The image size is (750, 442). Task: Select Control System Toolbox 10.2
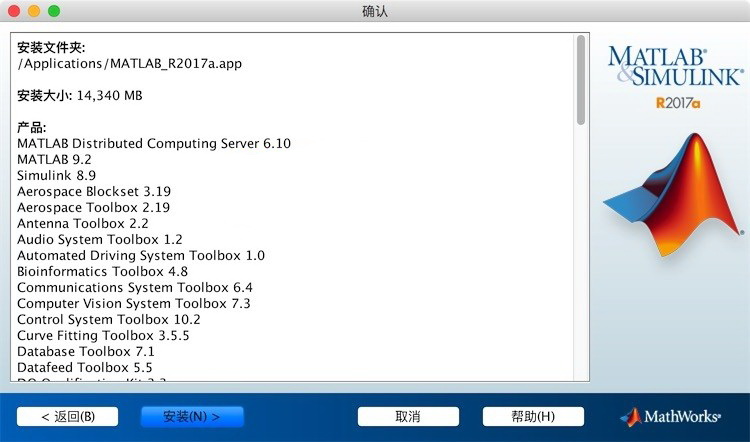109,320
